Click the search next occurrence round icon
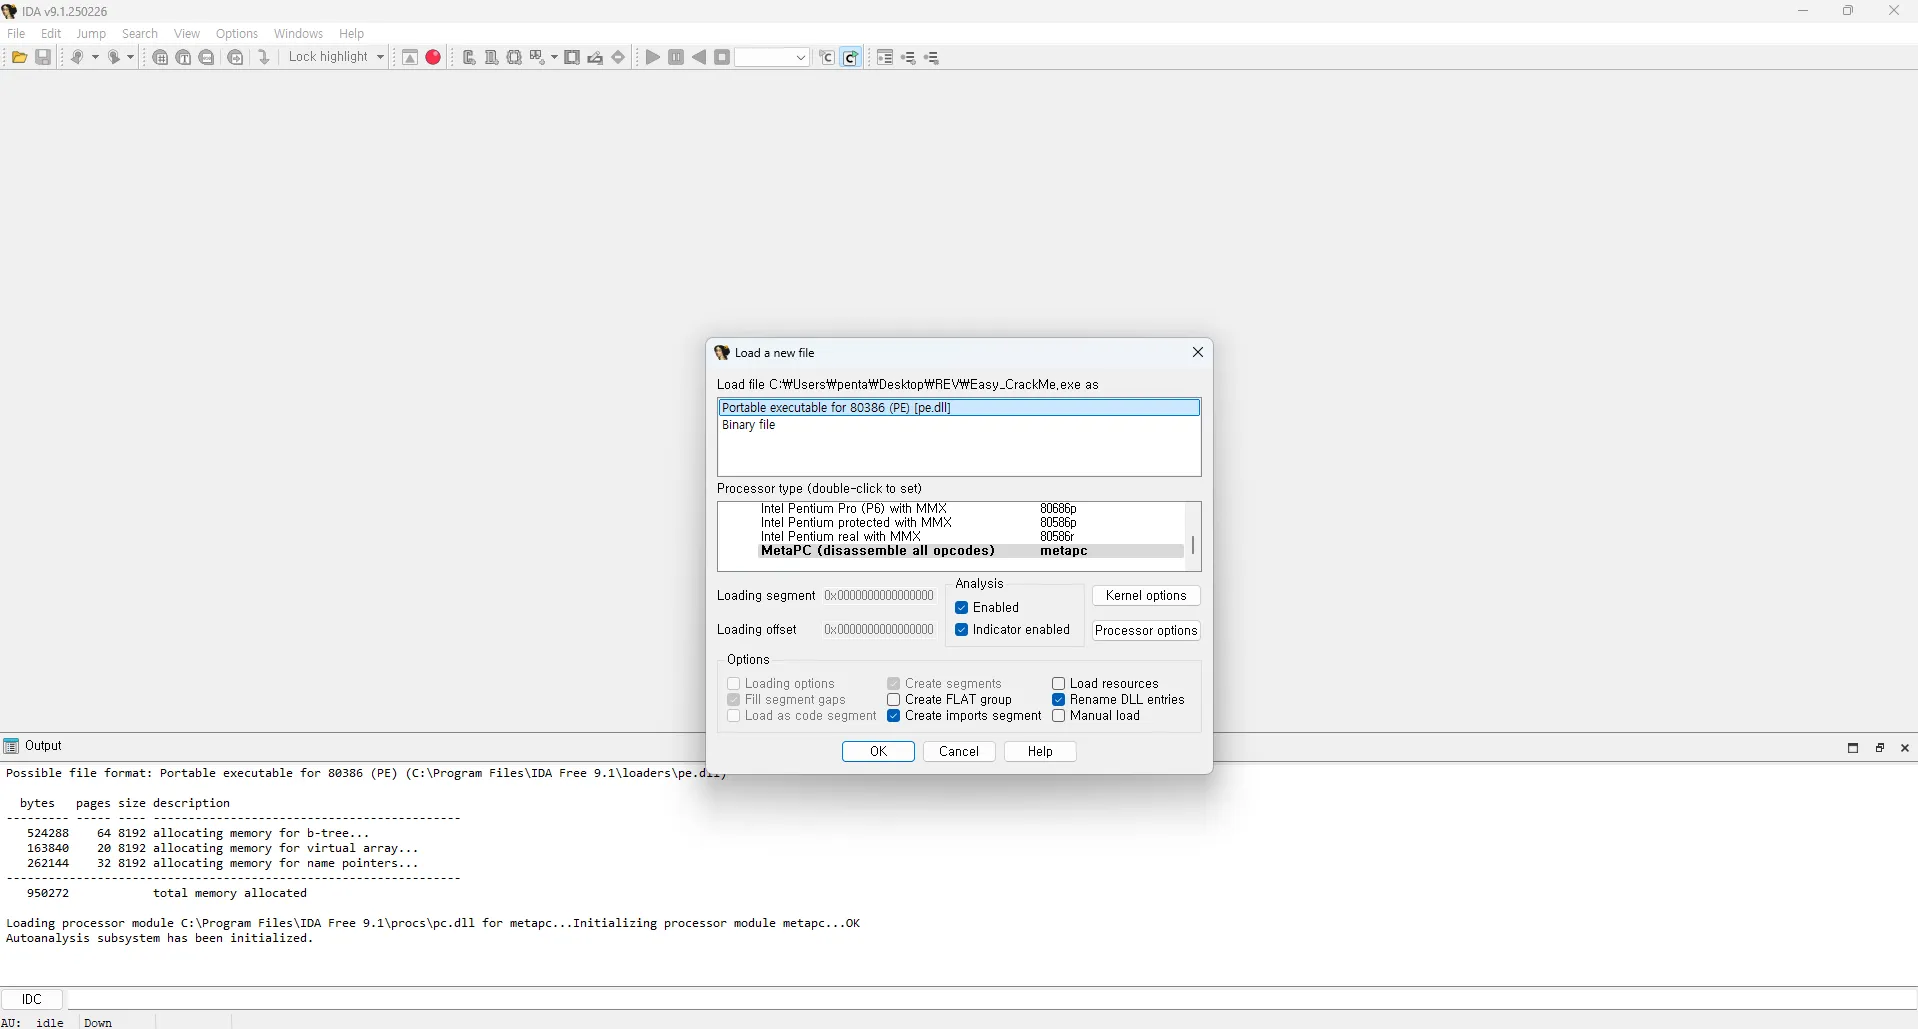This screenshot has height=1029, width=1918. [x=236, y=58]
